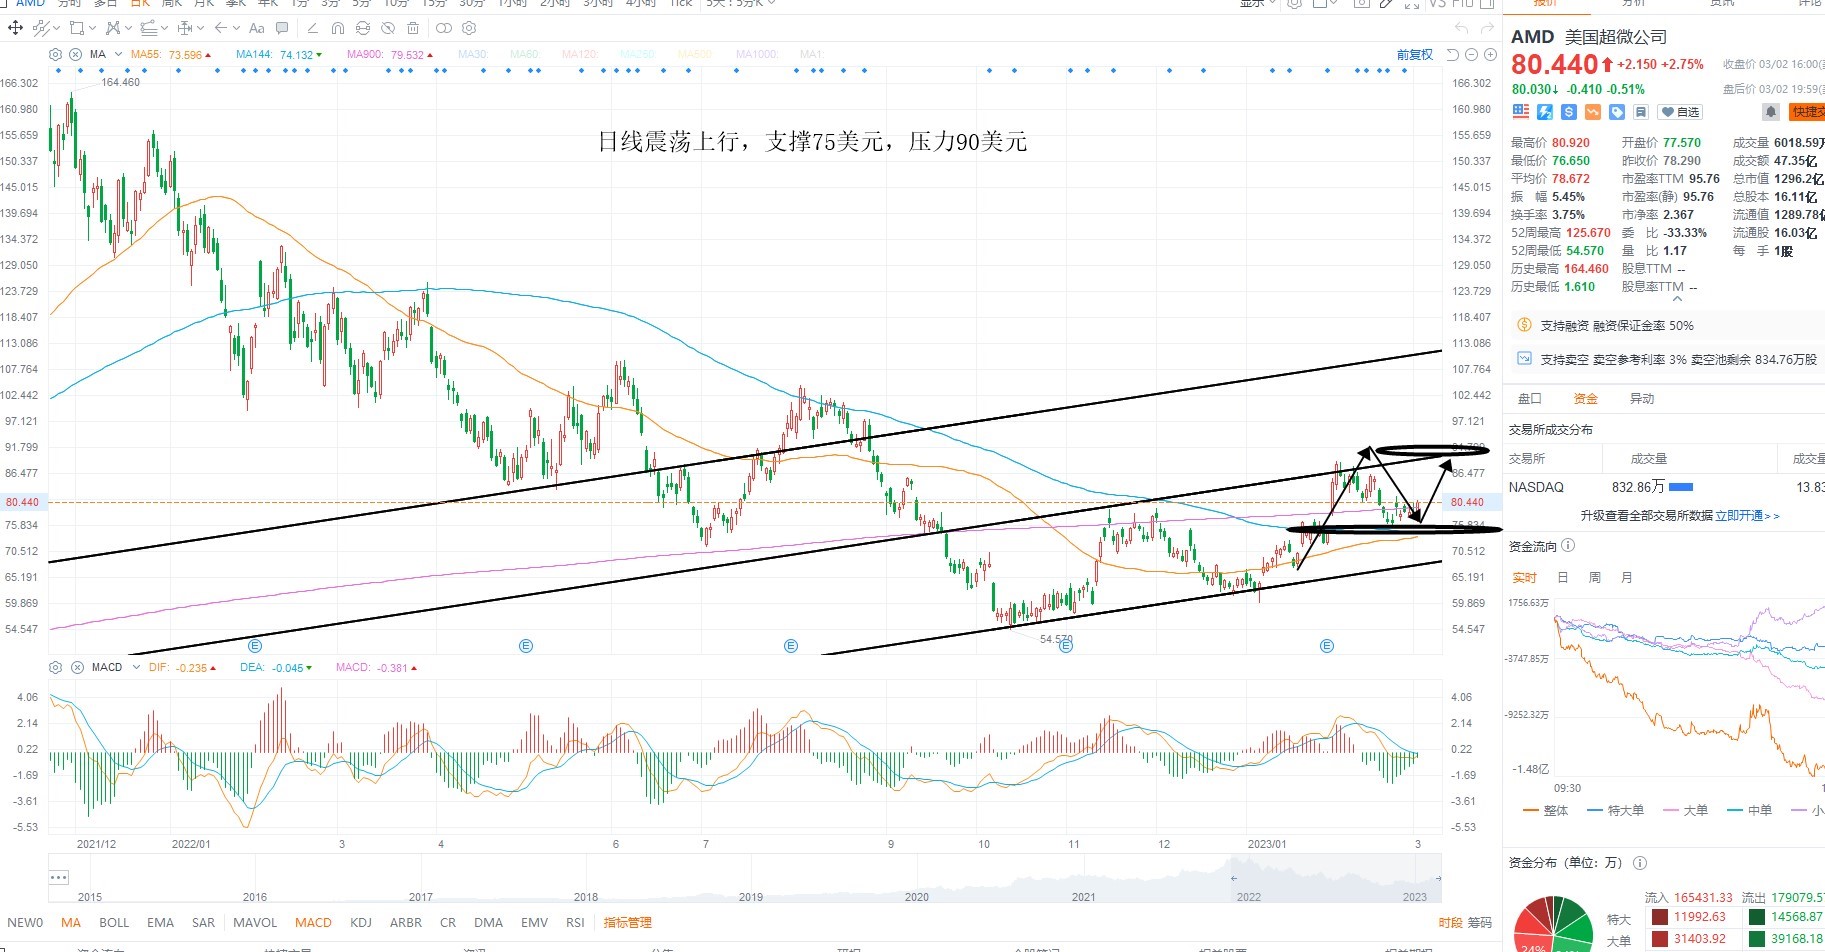The image size is (1825, 952).
Task: Zoom in chart with the plus icon
Action: click(x=1490, y=54)
